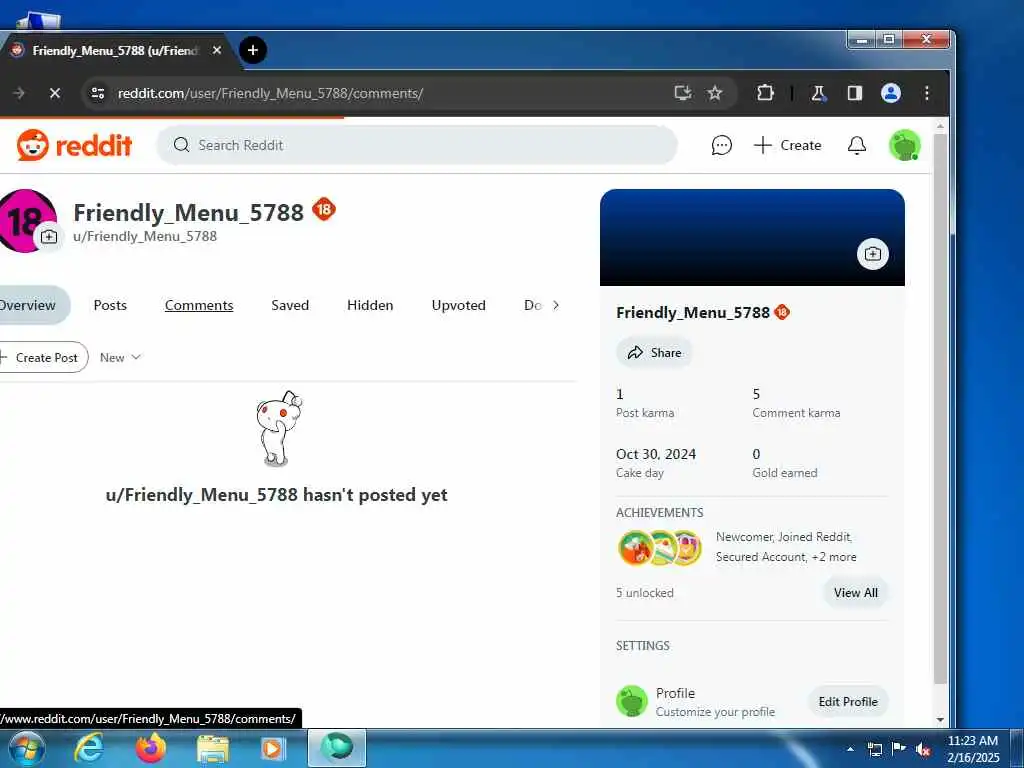
Task: Click the banner image upload camera icon
Action: coord(872,253)
